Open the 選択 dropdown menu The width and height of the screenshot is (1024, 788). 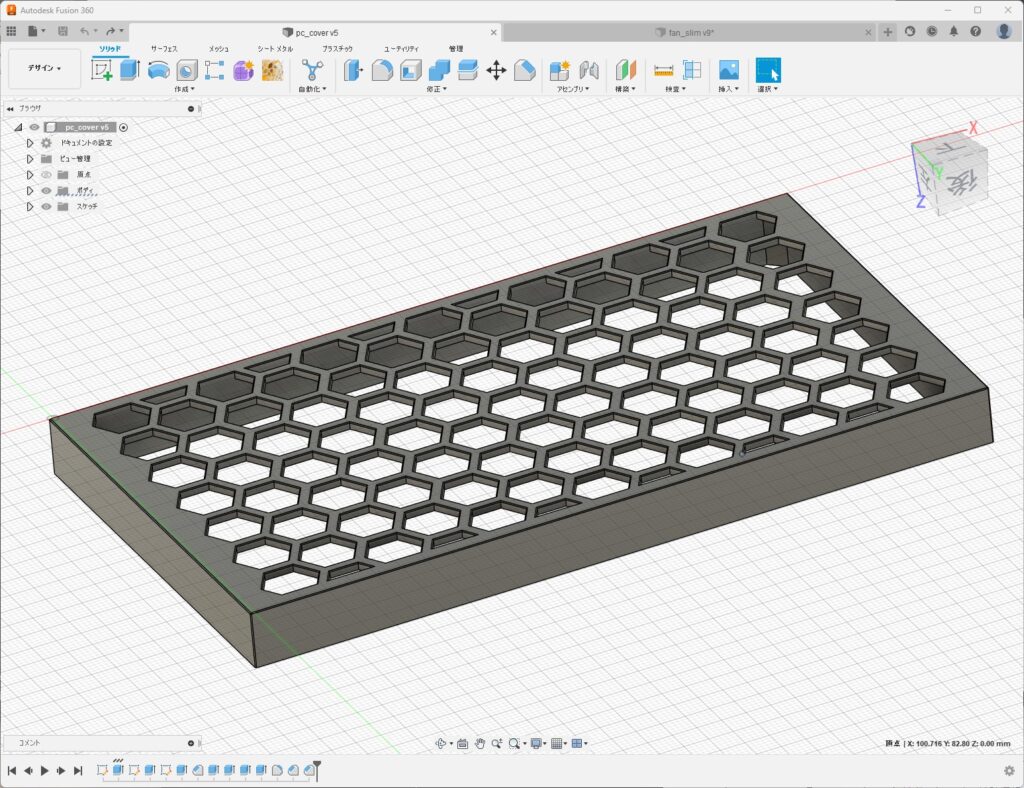point(767,89)
